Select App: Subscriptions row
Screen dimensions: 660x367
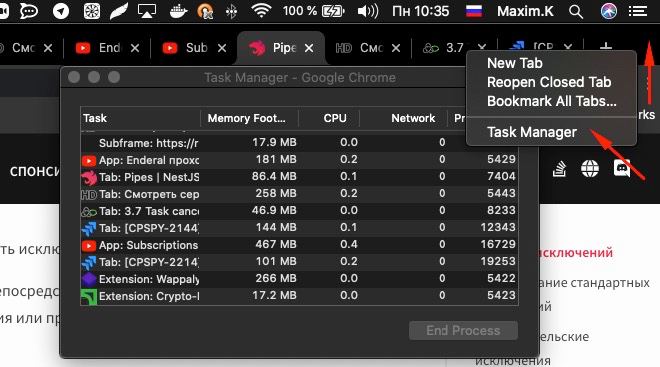click(x=299, y=245)
